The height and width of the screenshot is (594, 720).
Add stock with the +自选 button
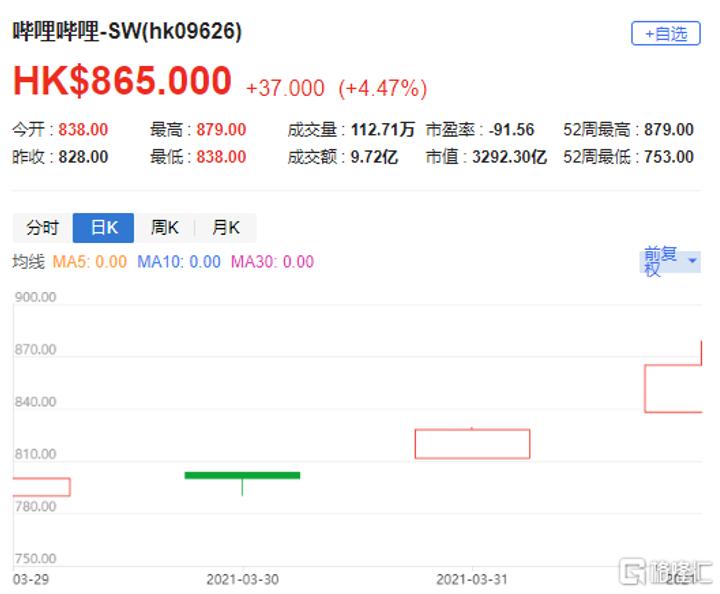665,34
